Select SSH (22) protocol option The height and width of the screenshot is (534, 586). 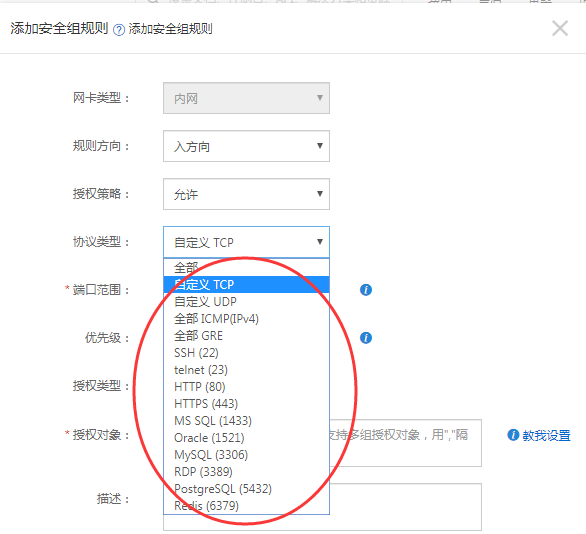coord(246,353)
